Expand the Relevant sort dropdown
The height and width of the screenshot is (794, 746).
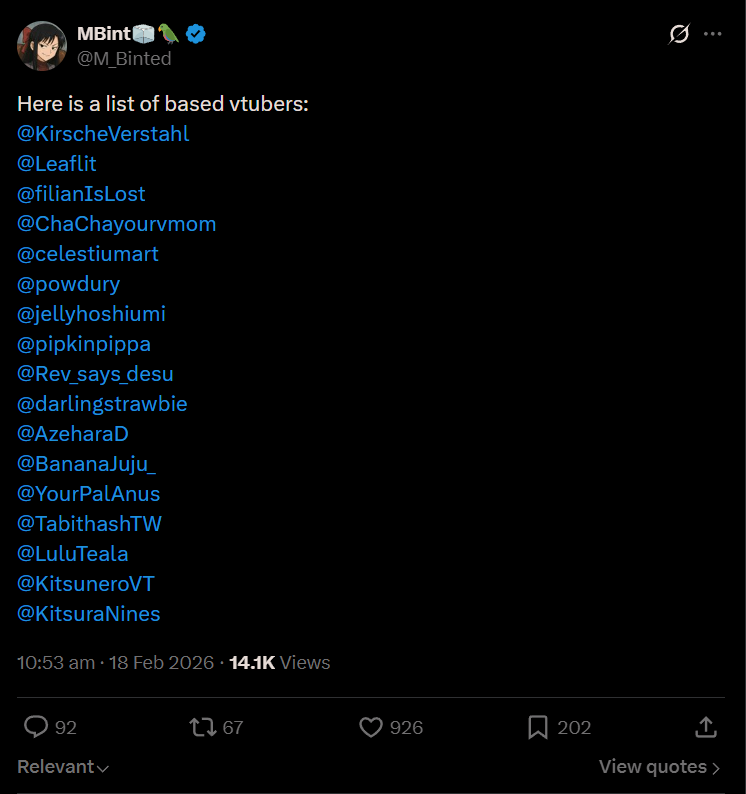[63, 767]
